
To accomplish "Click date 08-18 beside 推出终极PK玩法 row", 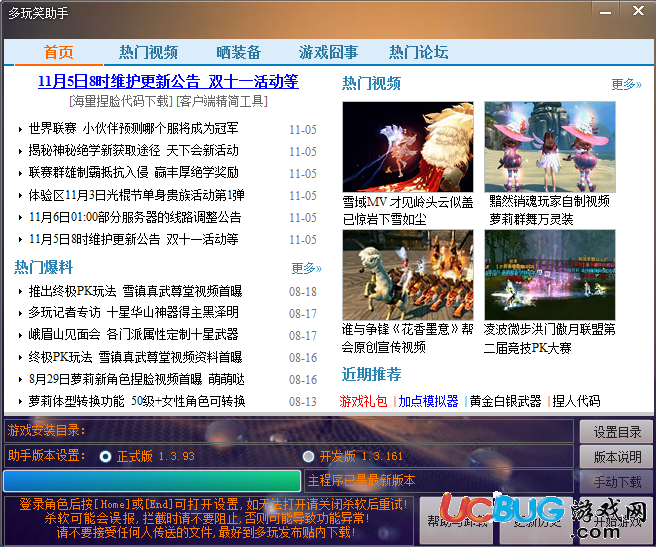I will point(303,292).
